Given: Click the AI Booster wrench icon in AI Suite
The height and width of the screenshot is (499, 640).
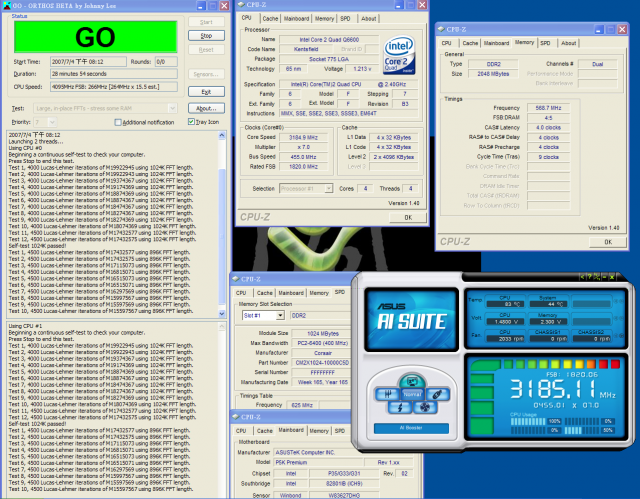Looking at the screenshot, I should click(x=438, y=394).
